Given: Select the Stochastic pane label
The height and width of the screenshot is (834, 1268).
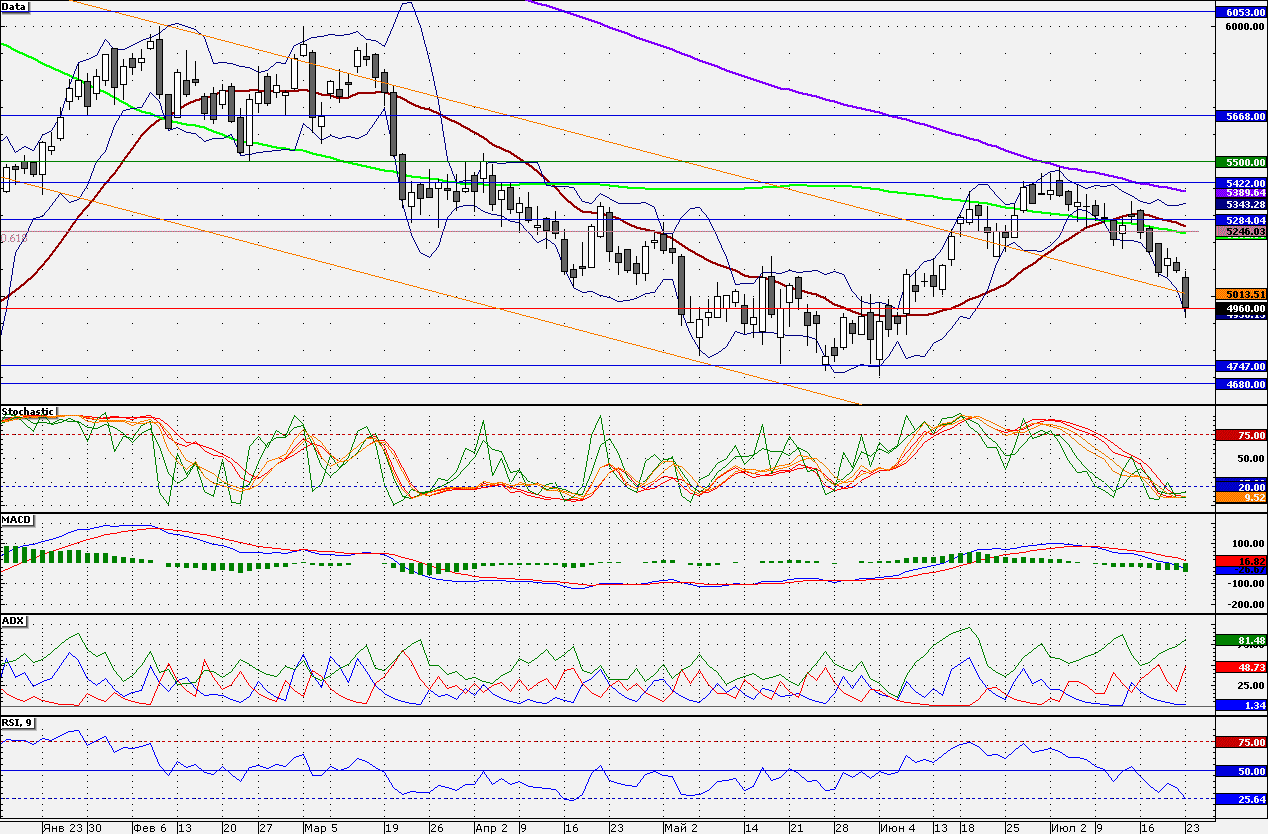Looking at the screenshot, I should pos(29,412).
